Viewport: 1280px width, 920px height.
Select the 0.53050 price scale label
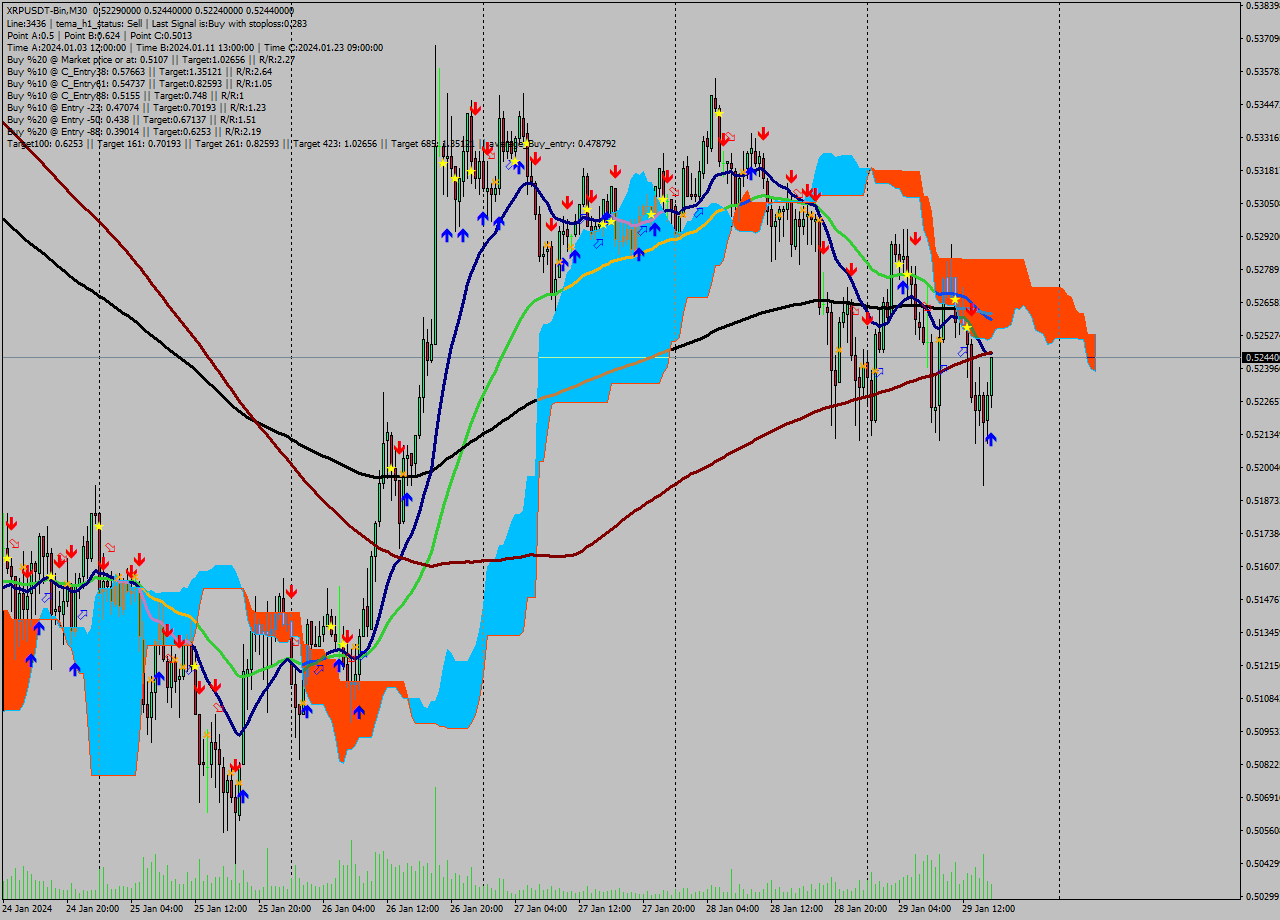(x=1262, y=204)
